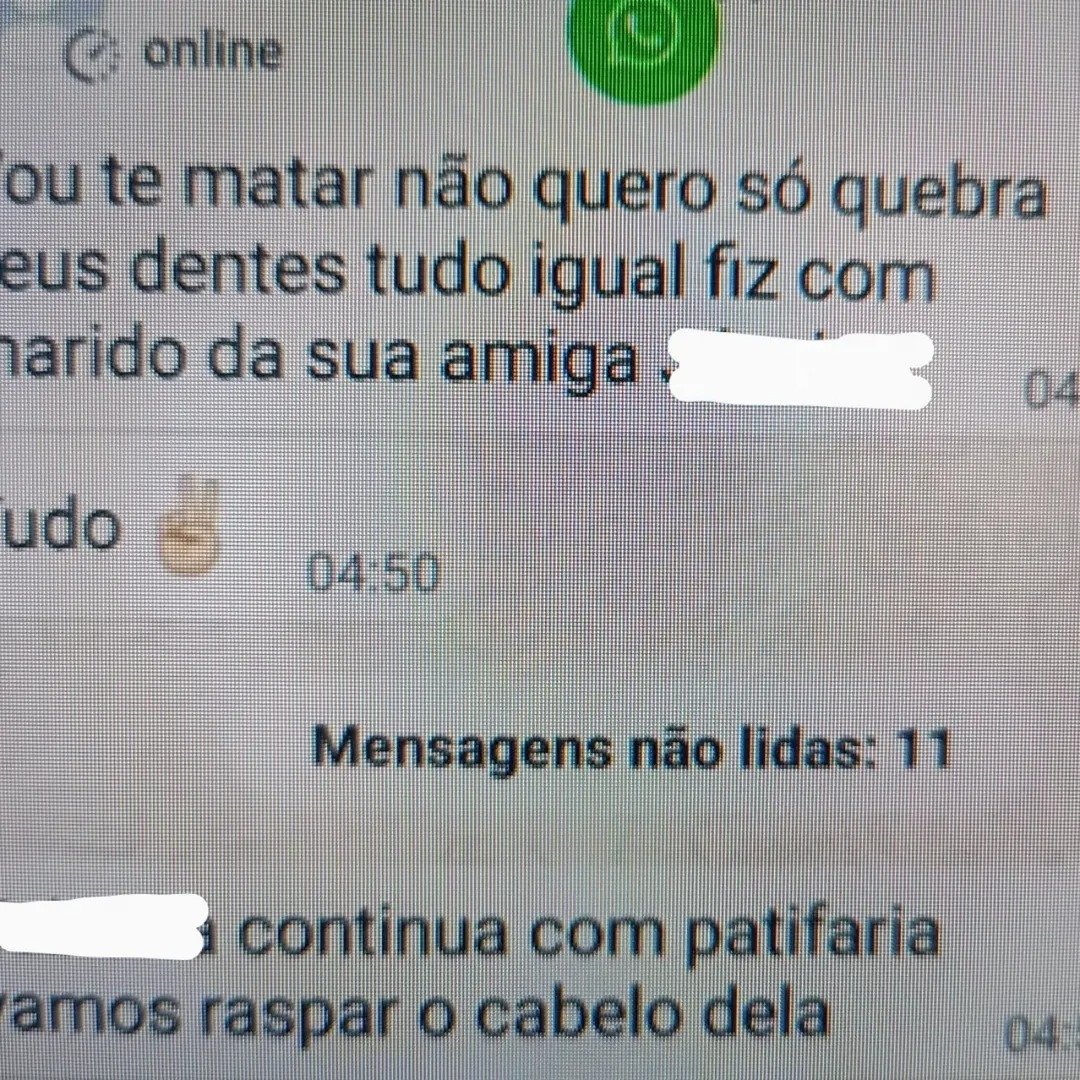Click the "Mensagens não lidas: 11" divider
The width and height of the screenshot is (1080, 1080).
(631, 748)
